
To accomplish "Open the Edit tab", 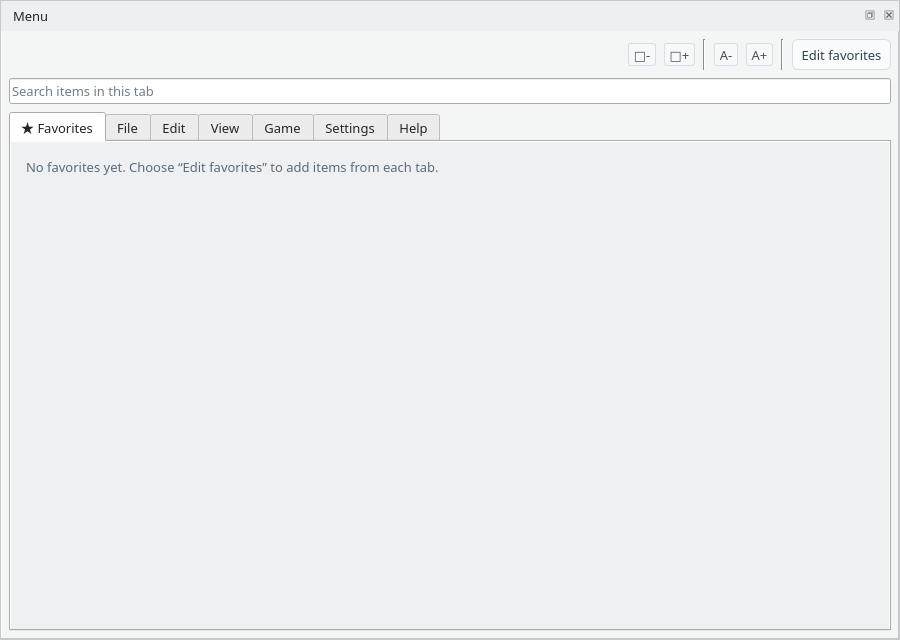I will click(x=174, y=128).
